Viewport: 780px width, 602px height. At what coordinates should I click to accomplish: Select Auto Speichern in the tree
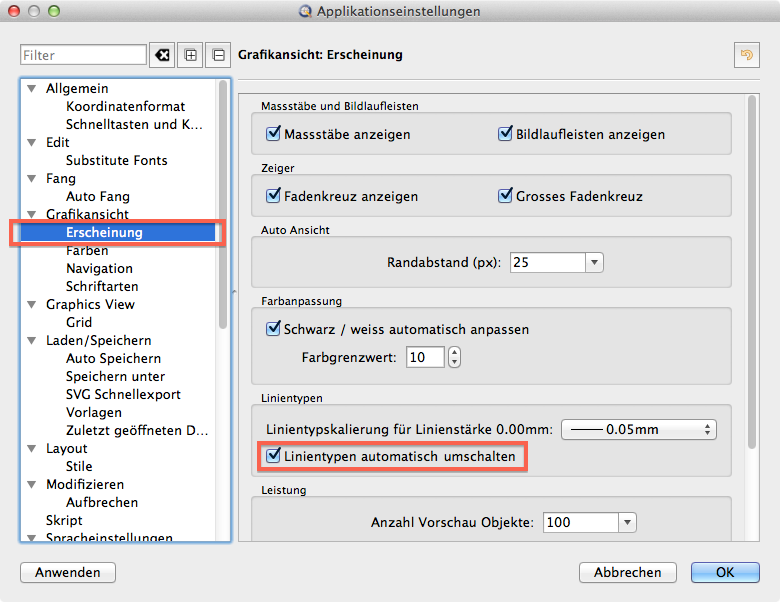pyautogui.click(x=113, y=358)
